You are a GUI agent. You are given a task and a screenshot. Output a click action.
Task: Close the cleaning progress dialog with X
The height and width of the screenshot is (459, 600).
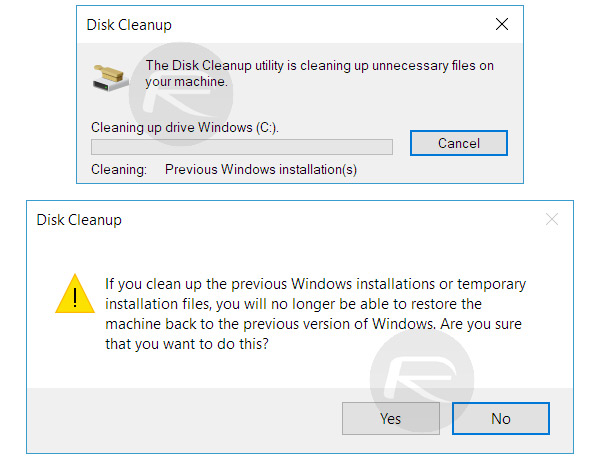502,24
